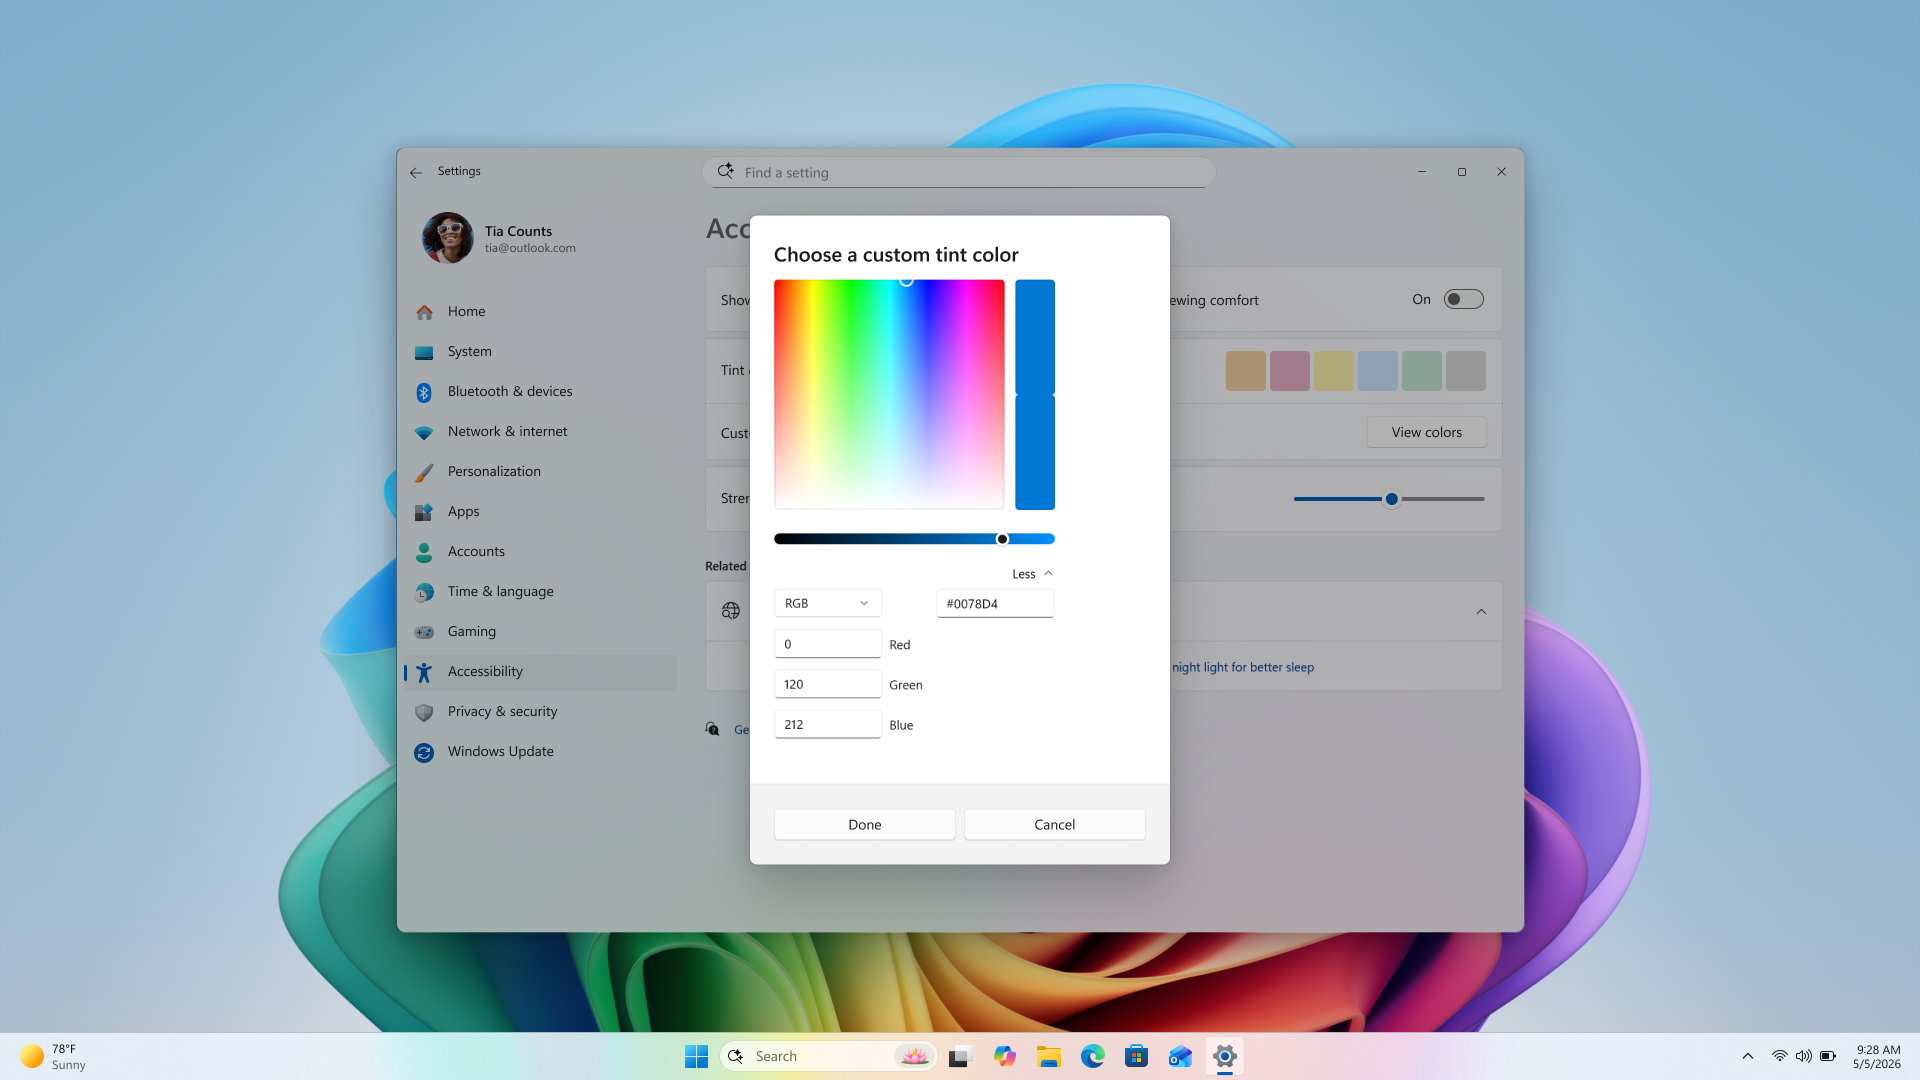Image resolution: width=1920 pixels, height=1080 pixels.
Task: Click the blue color preview bar
Action: pyautogui.click(x=1035, y=394)
